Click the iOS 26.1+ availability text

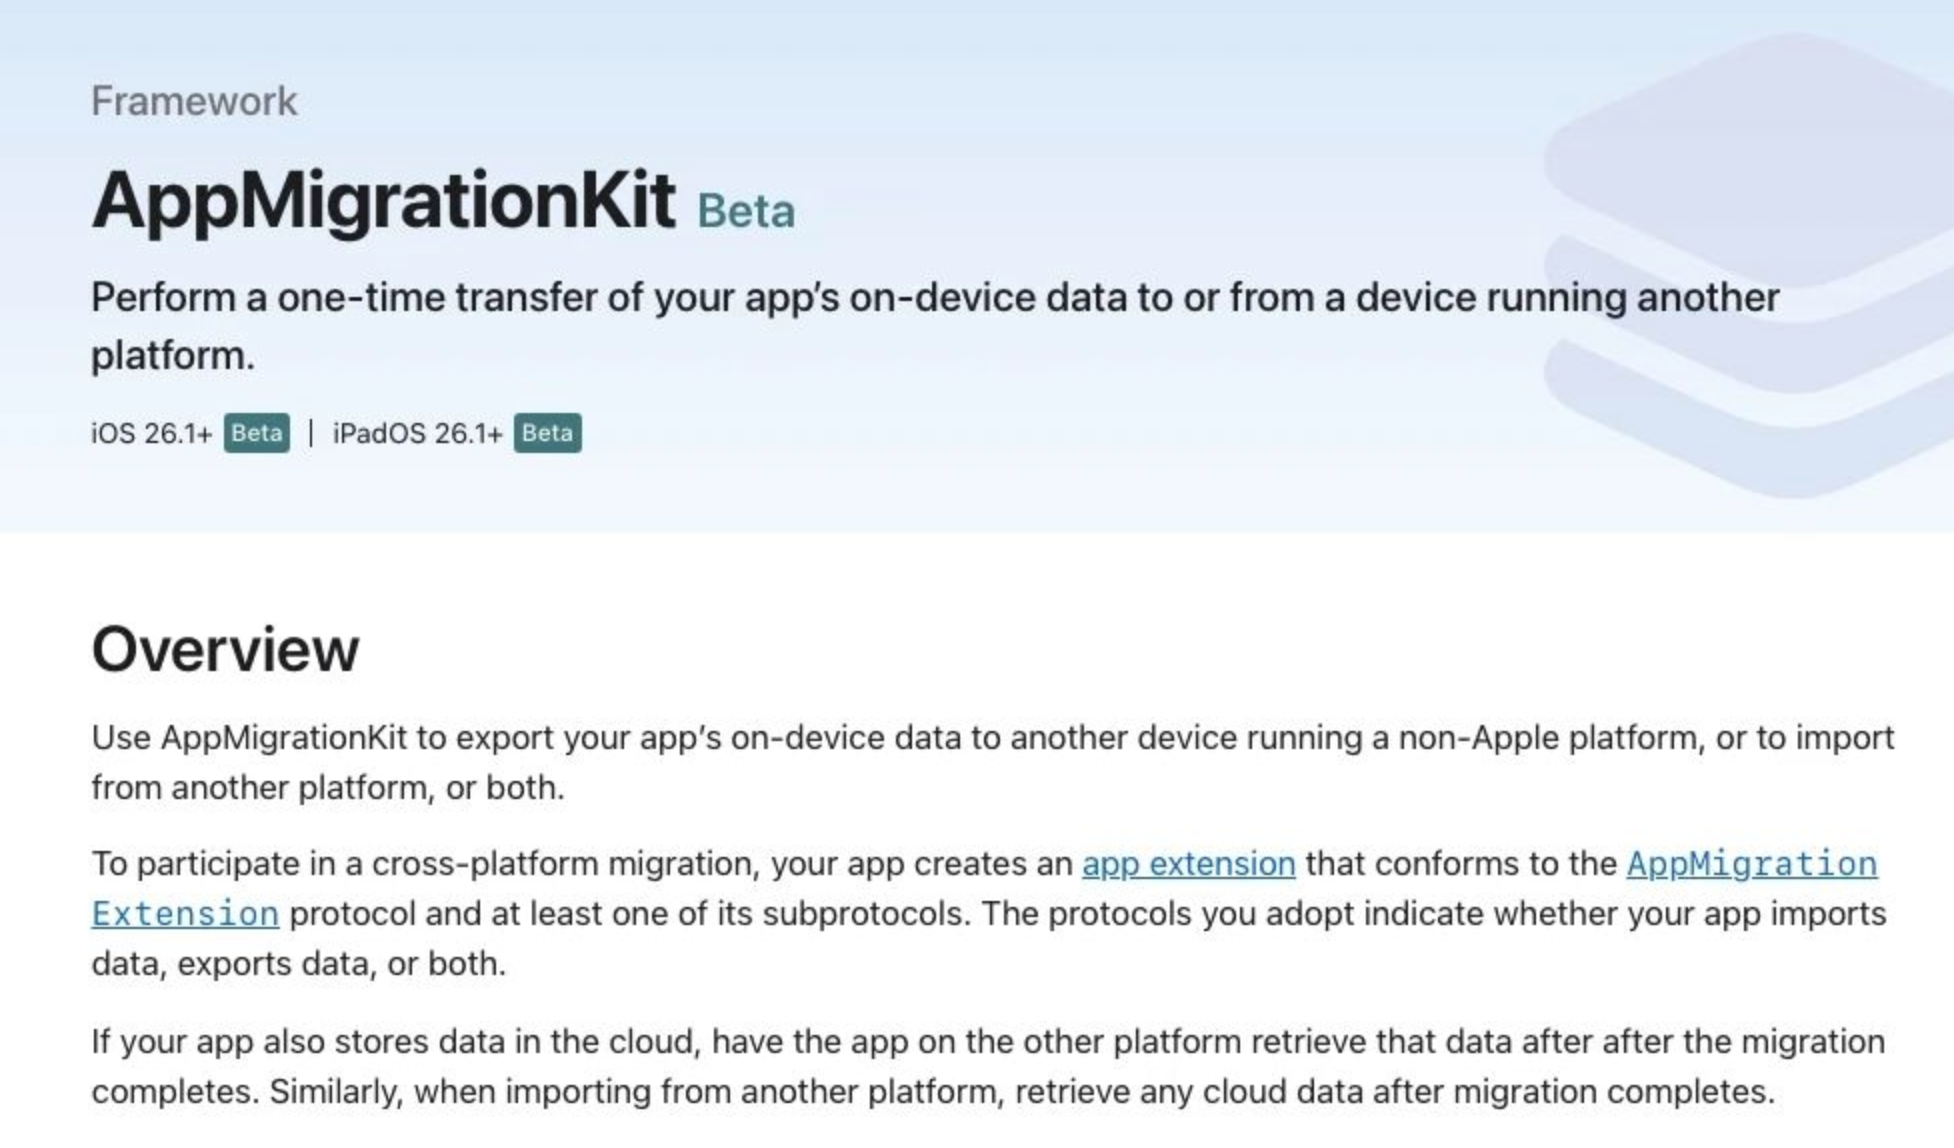point(151,434)
